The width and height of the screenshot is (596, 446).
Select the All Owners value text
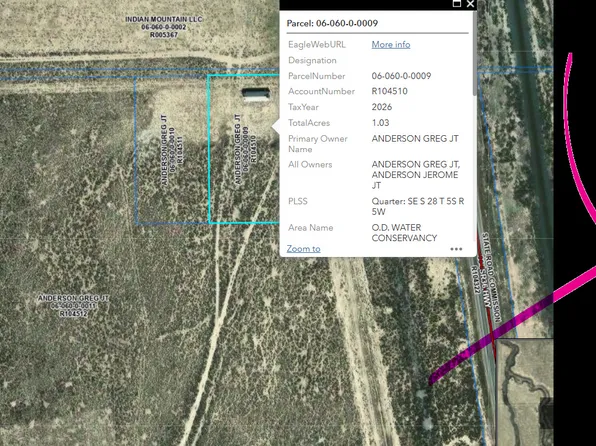tap(416, 175)
